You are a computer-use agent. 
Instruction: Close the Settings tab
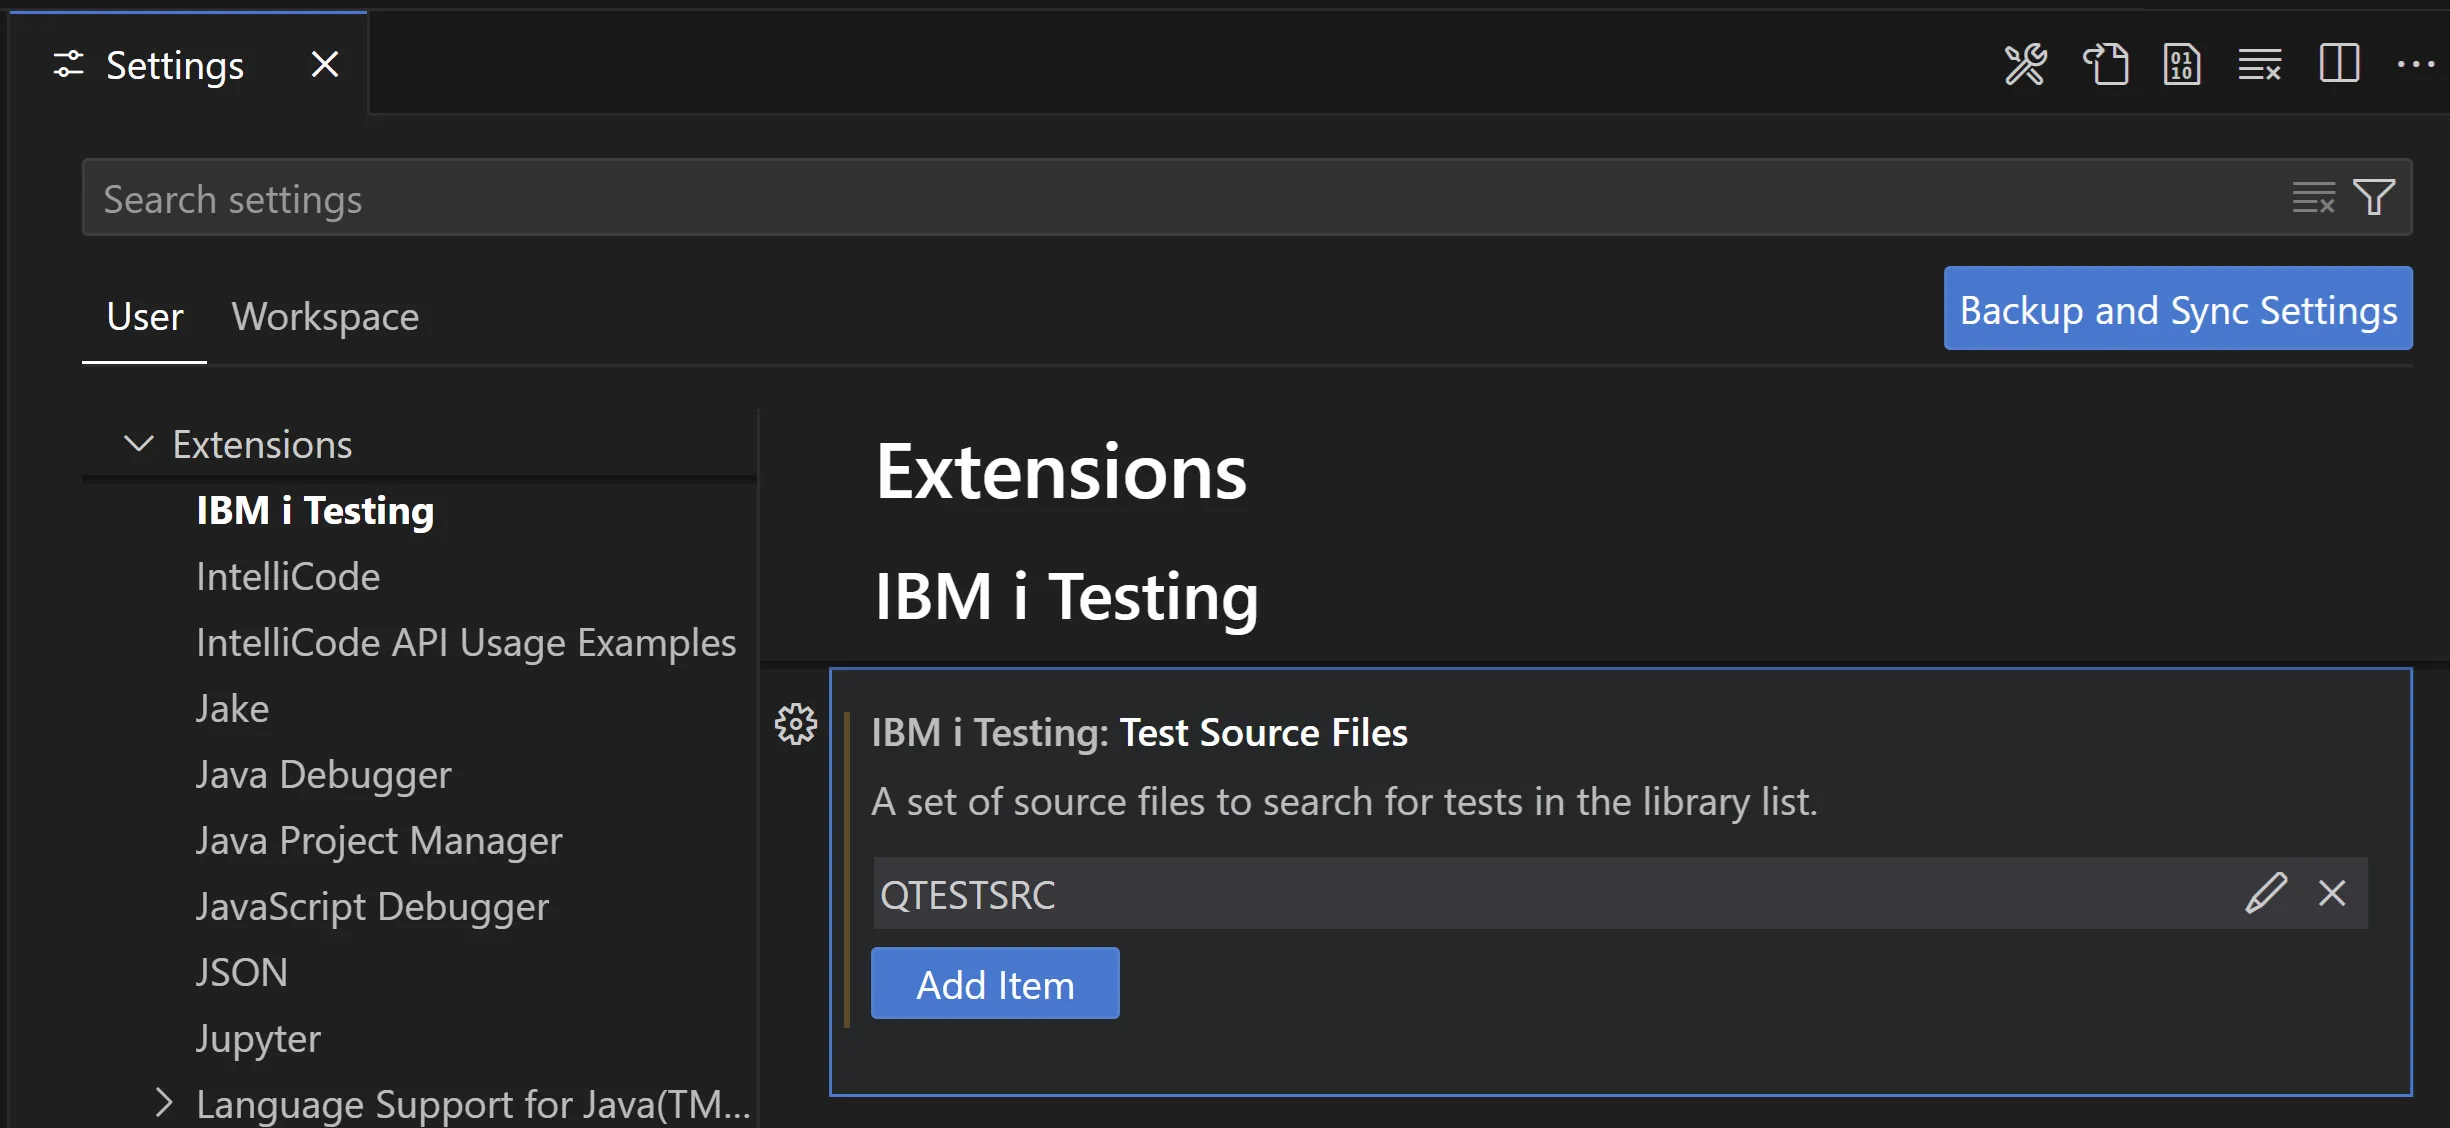(x=325, y=65)
